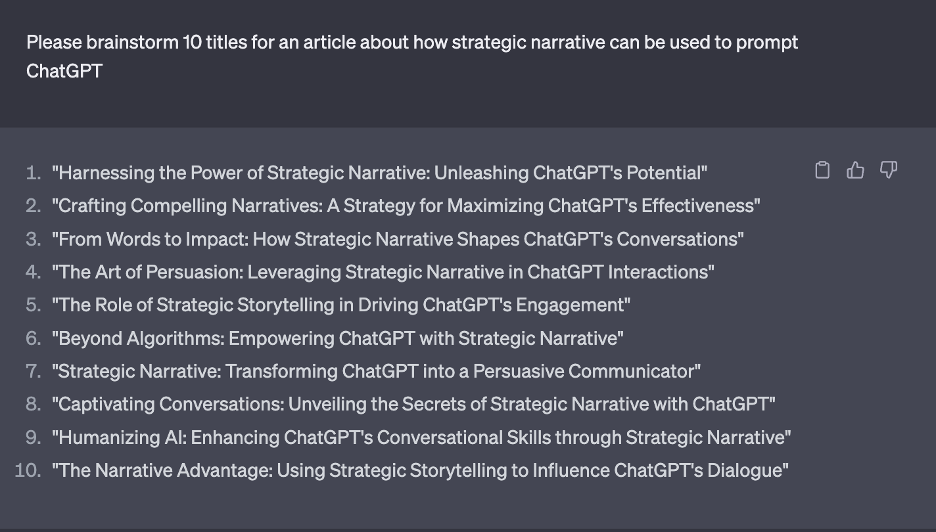This screenshot has width=936, height=532.
Task: Click title beginning 'Humanizing AI'
Action: (421, 437)
